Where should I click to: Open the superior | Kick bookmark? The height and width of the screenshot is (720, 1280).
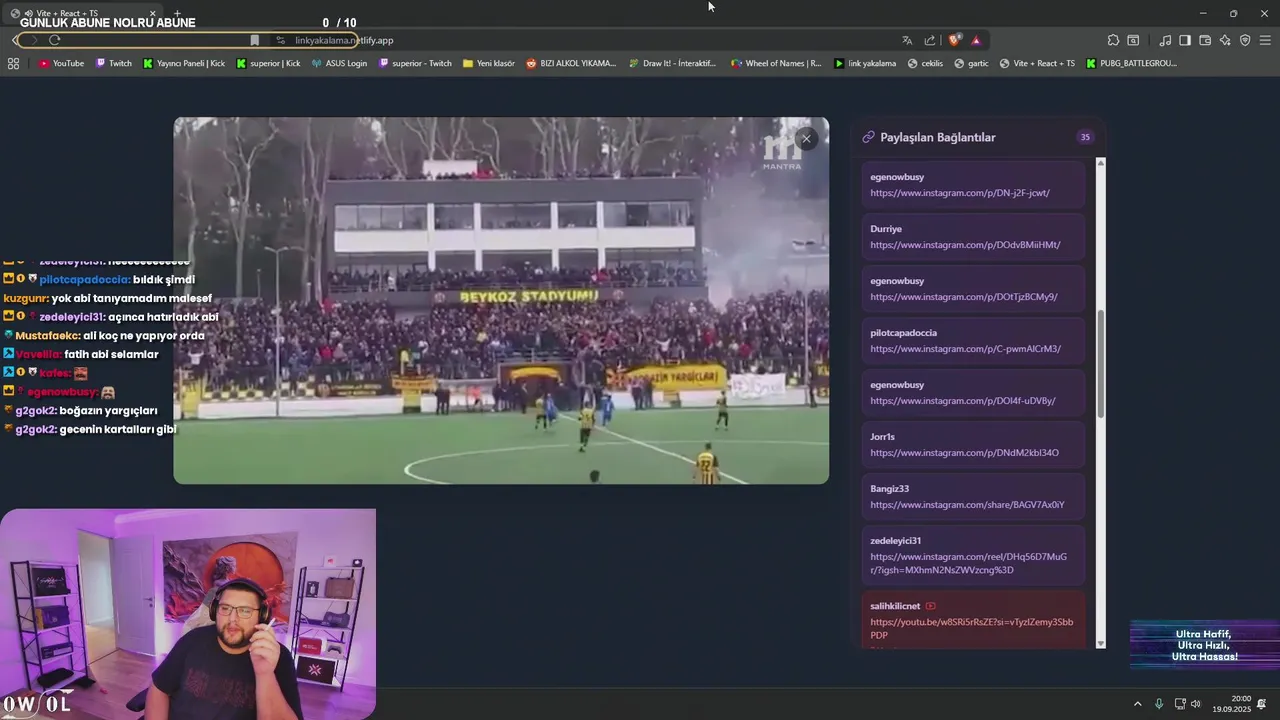(268, 63)
